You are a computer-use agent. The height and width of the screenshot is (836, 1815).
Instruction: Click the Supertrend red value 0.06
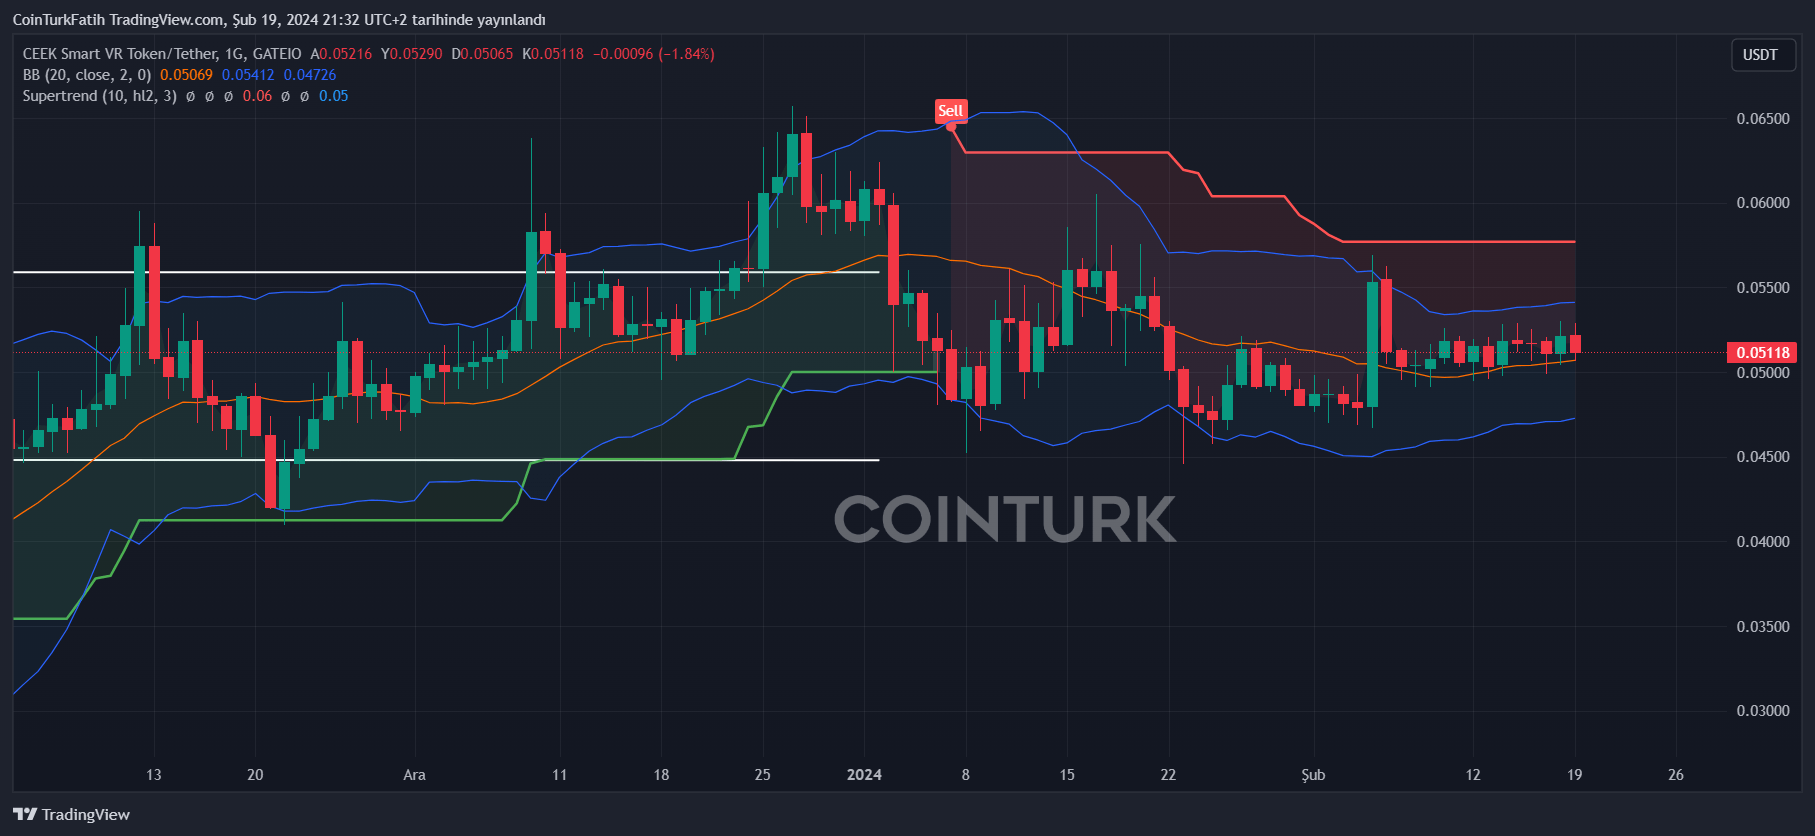point(257,96)
